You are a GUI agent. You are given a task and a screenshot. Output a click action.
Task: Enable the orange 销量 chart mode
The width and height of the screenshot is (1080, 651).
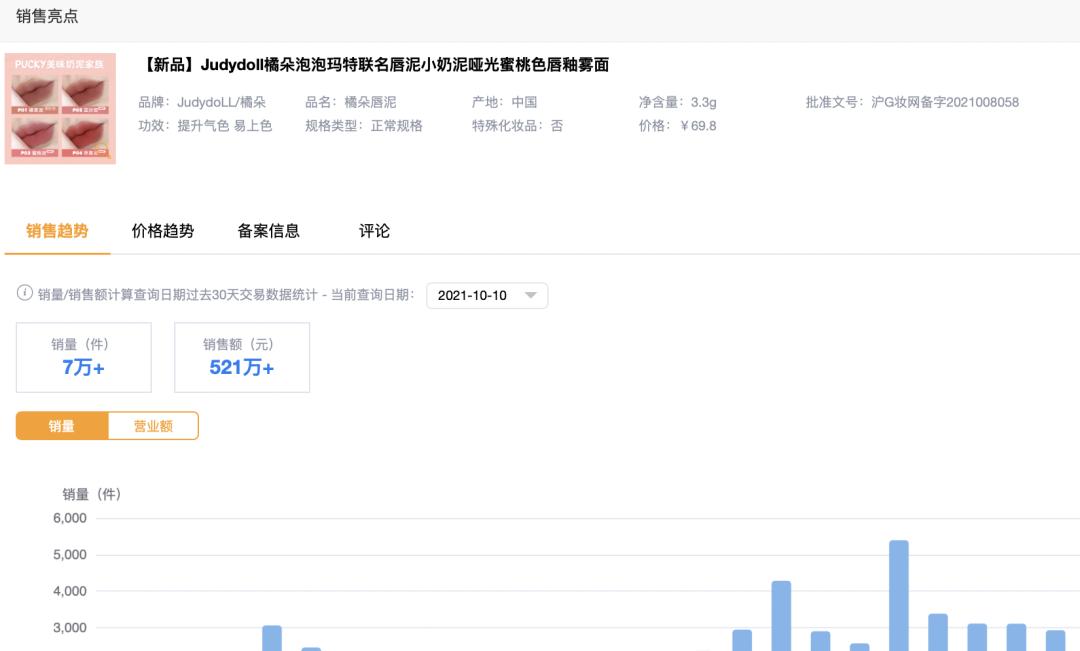click(61, 425)
